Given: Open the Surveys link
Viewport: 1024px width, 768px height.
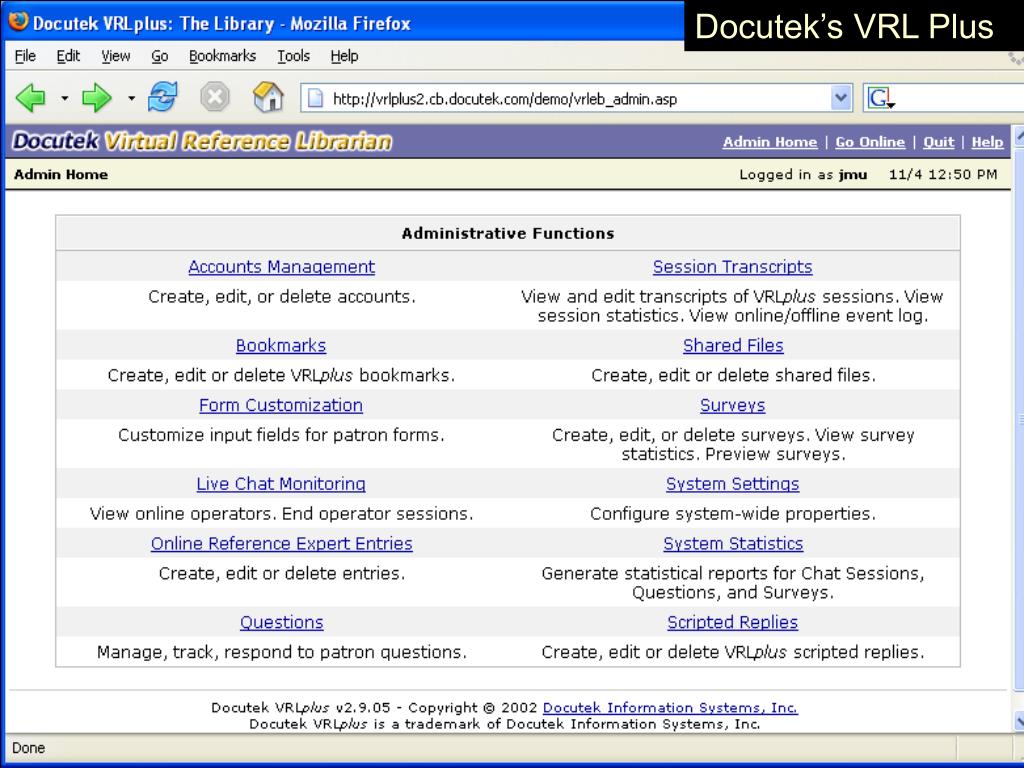Looking at the screenshot, I should click(x=733, y=405).
